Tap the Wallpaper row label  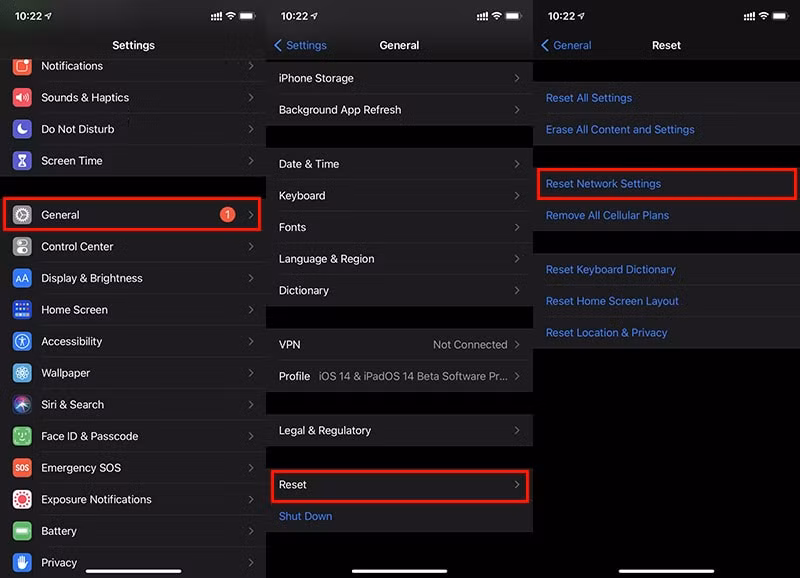tap(65, 373)
